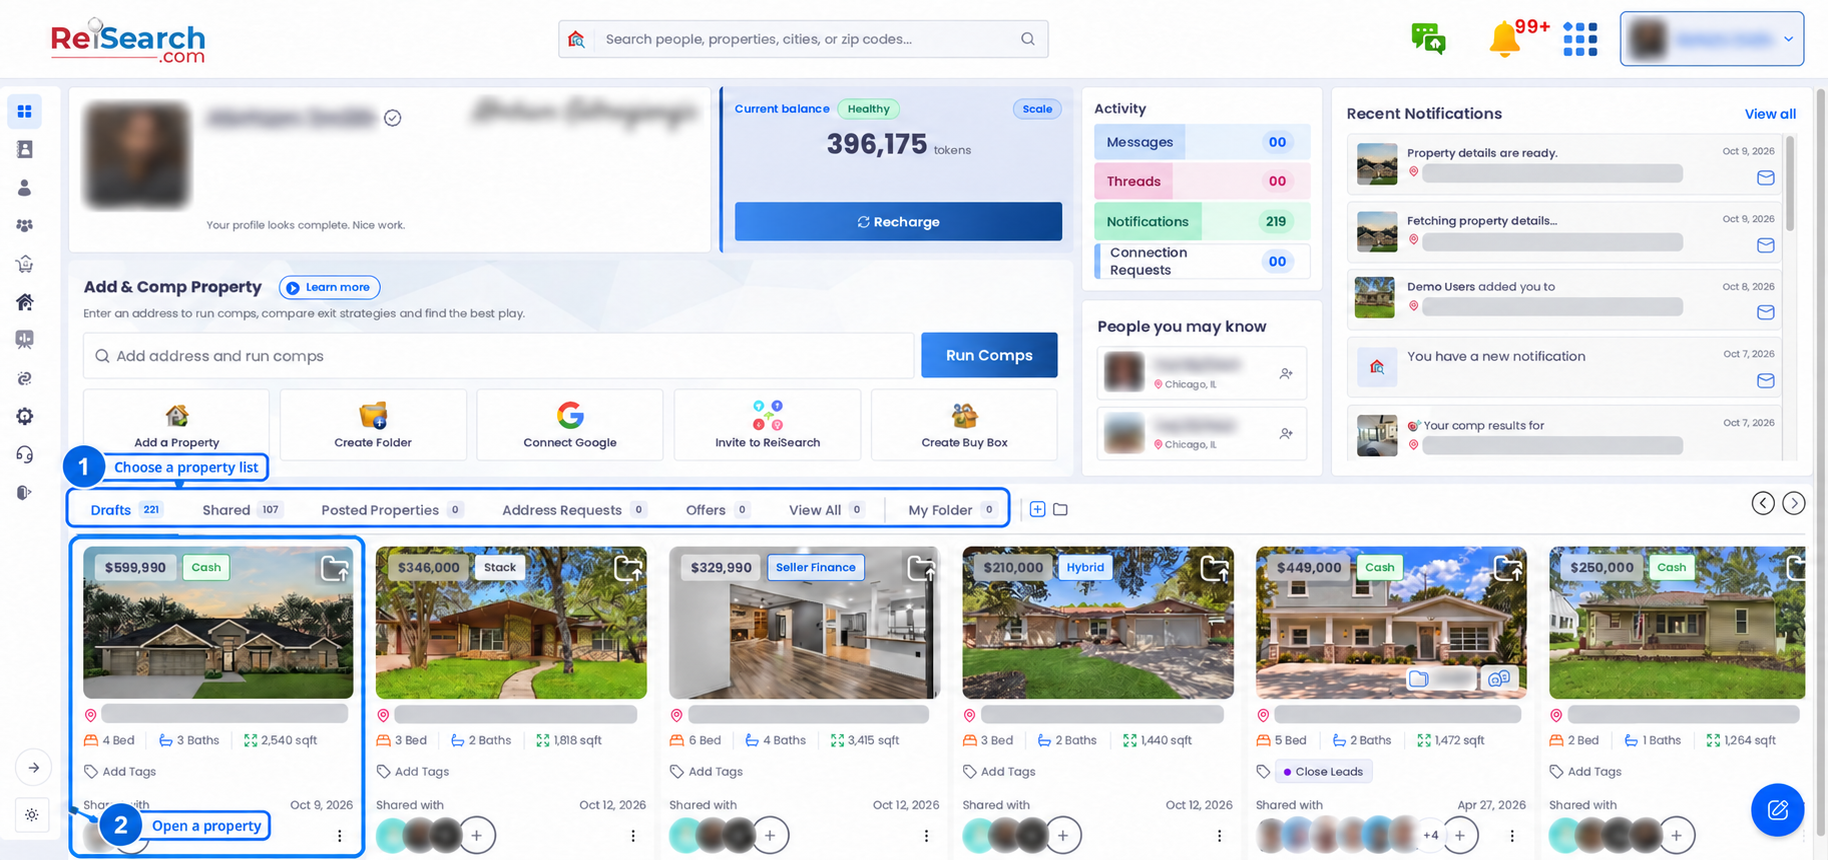Add a share user on the $329,990 card

[770, 834]
